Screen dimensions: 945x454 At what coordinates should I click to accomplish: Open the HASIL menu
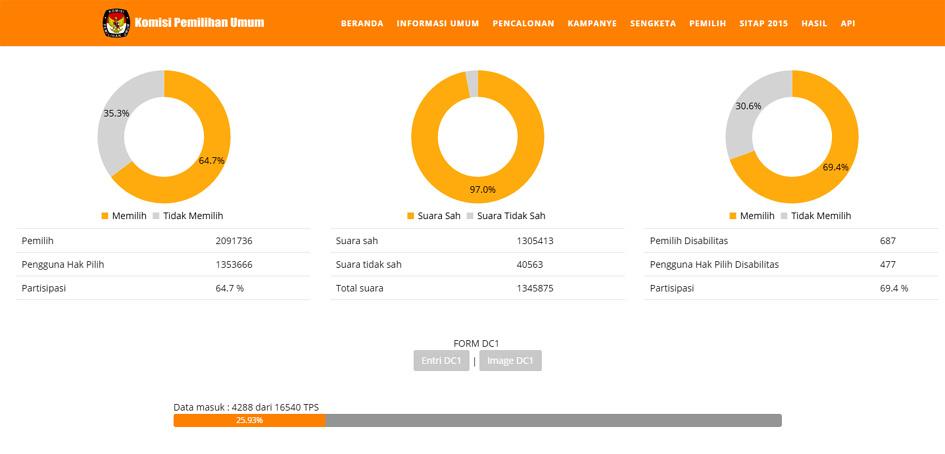814,23
